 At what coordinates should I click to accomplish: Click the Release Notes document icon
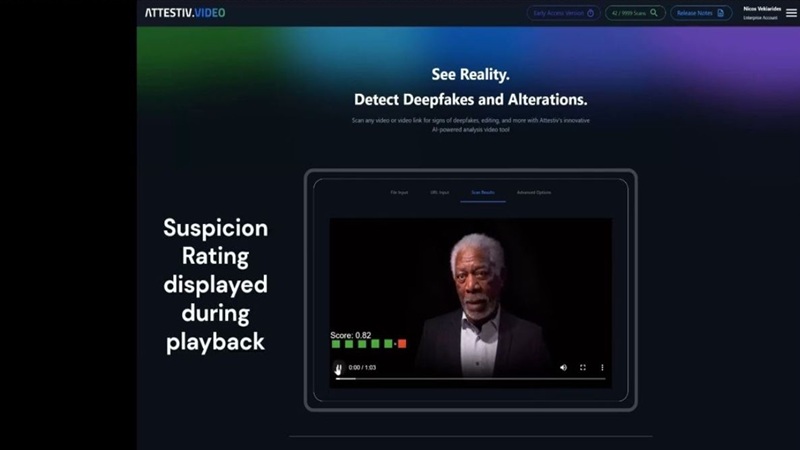pyautogui.click(x=720, y=13)
